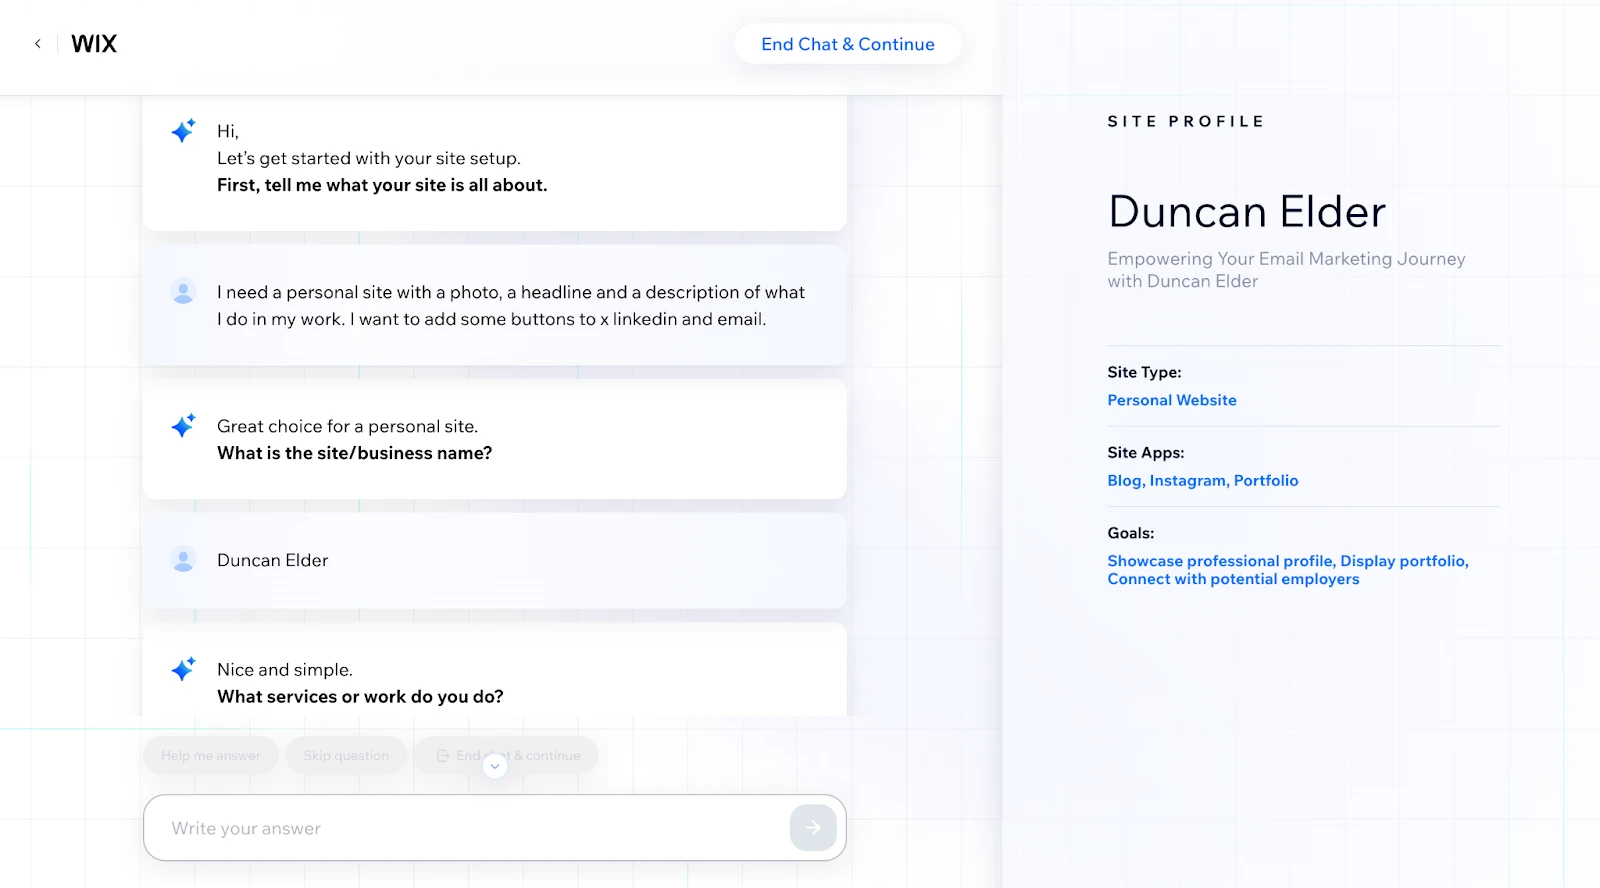Click the user avatar beside the personal site message

(x=183, y=292)
